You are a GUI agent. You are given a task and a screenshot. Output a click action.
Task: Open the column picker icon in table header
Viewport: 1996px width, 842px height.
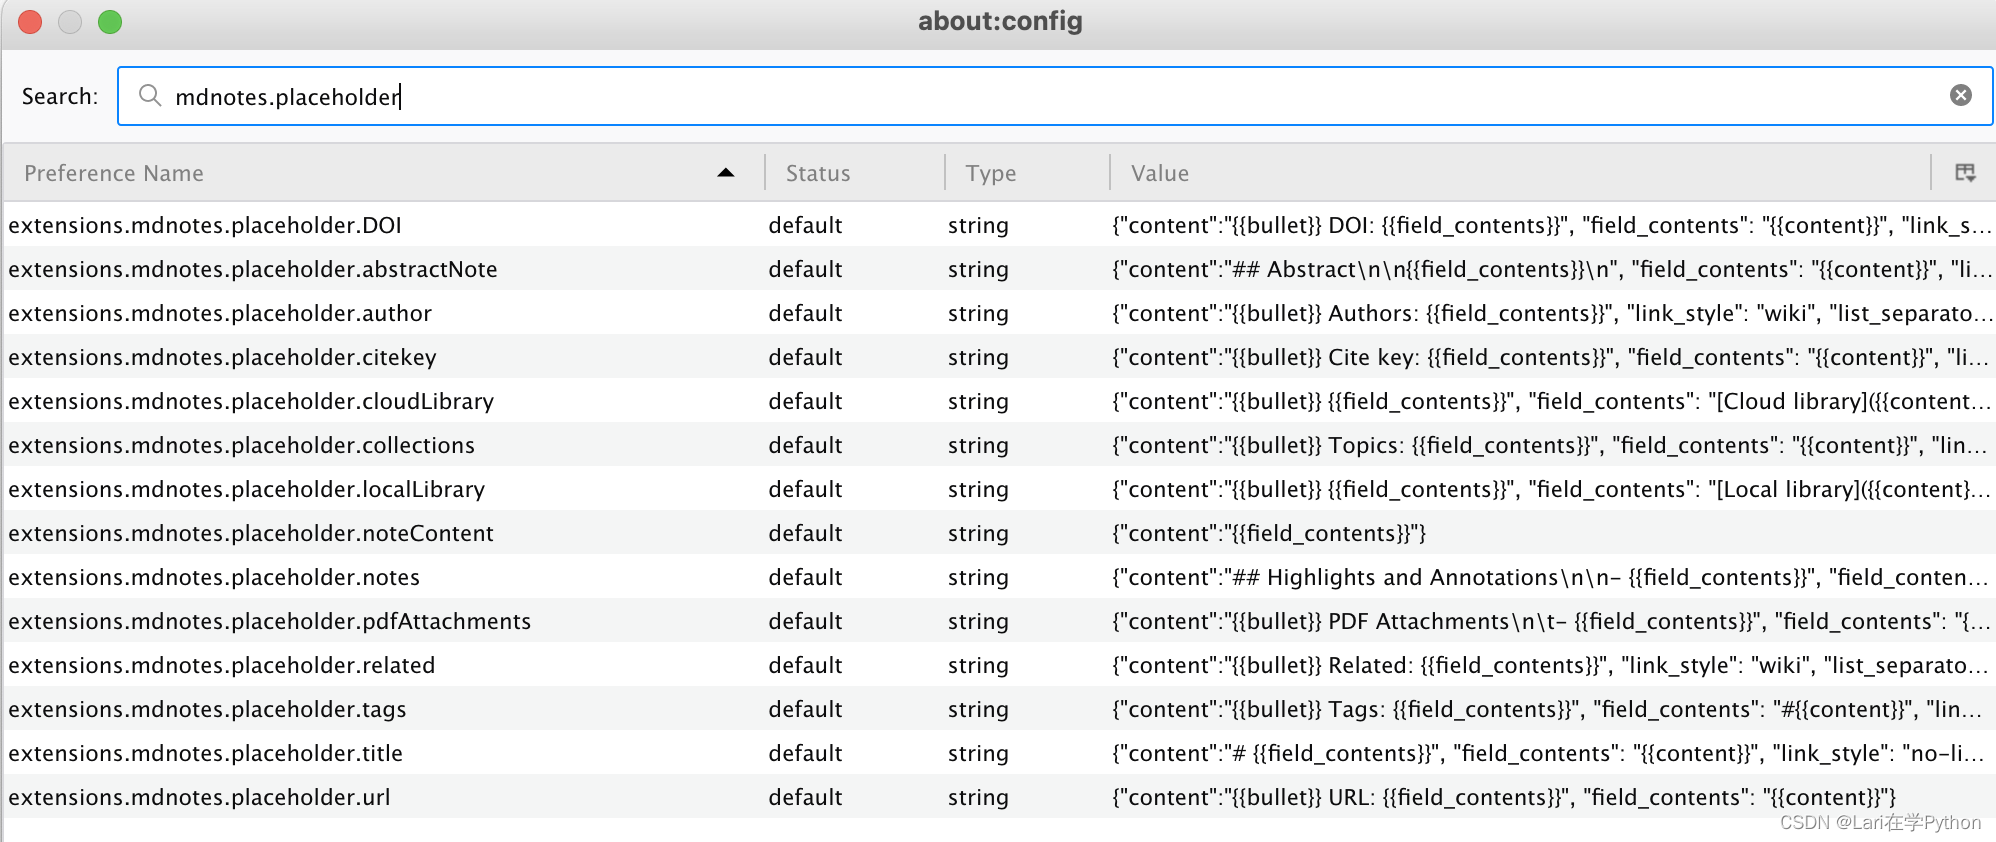coord(1965,173)
